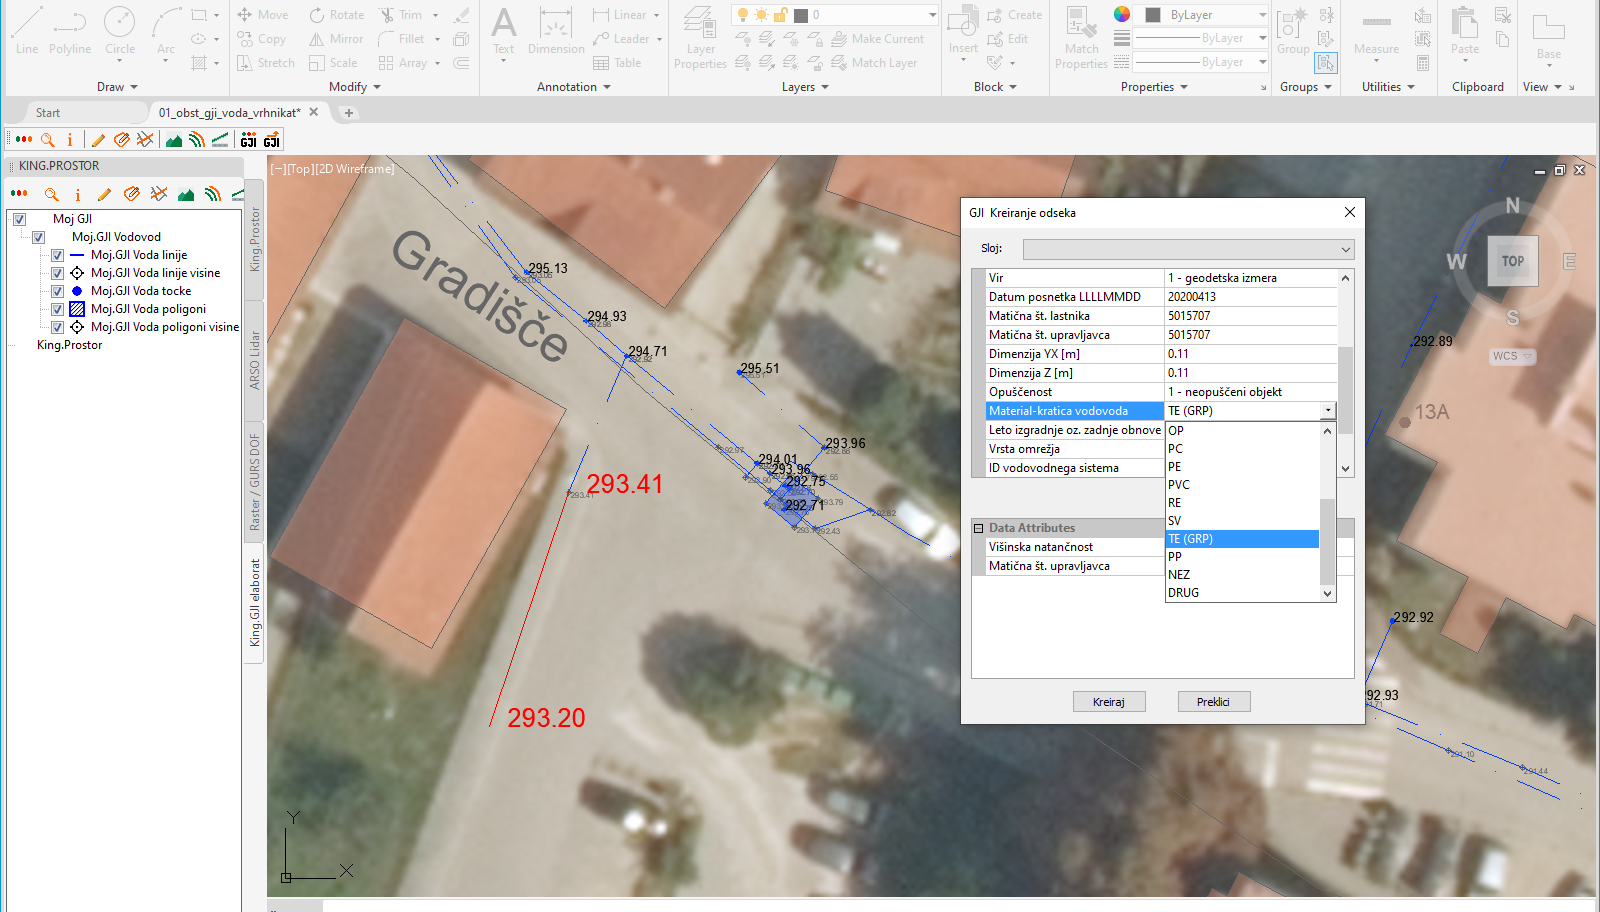
Task: Click the Prekliči button
Action: point(1214,702)
